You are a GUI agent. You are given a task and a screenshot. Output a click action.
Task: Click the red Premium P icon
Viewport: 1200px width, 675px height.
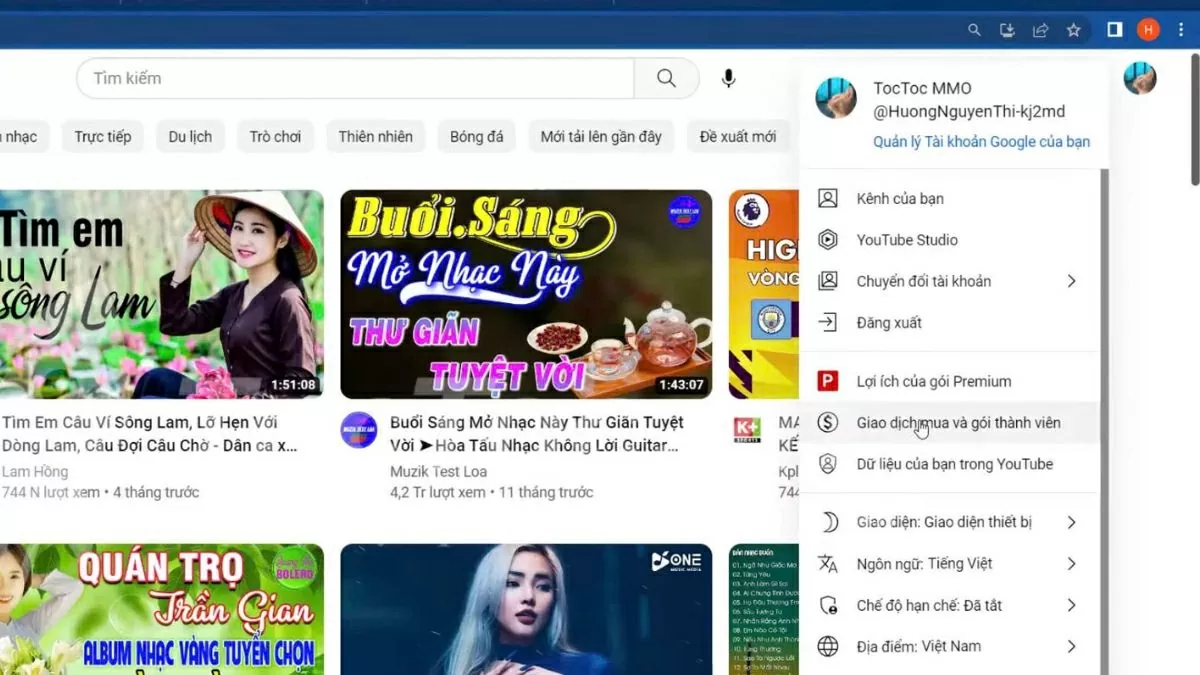point(828,381)
